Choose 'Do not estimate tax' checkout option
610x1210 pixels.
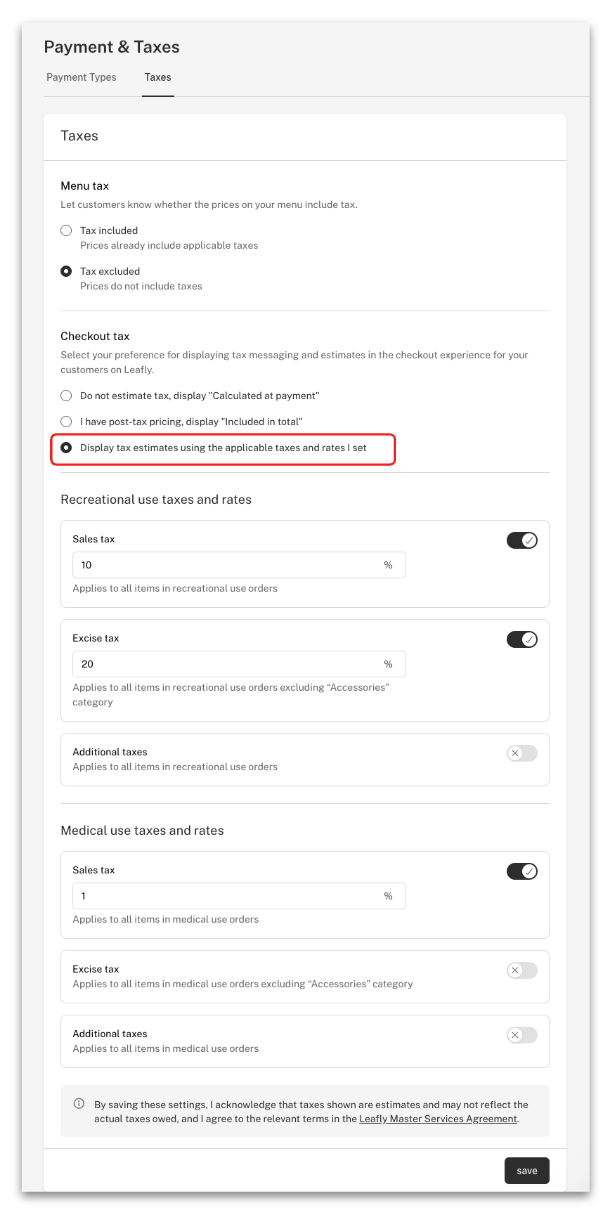[x=66, y=395]
